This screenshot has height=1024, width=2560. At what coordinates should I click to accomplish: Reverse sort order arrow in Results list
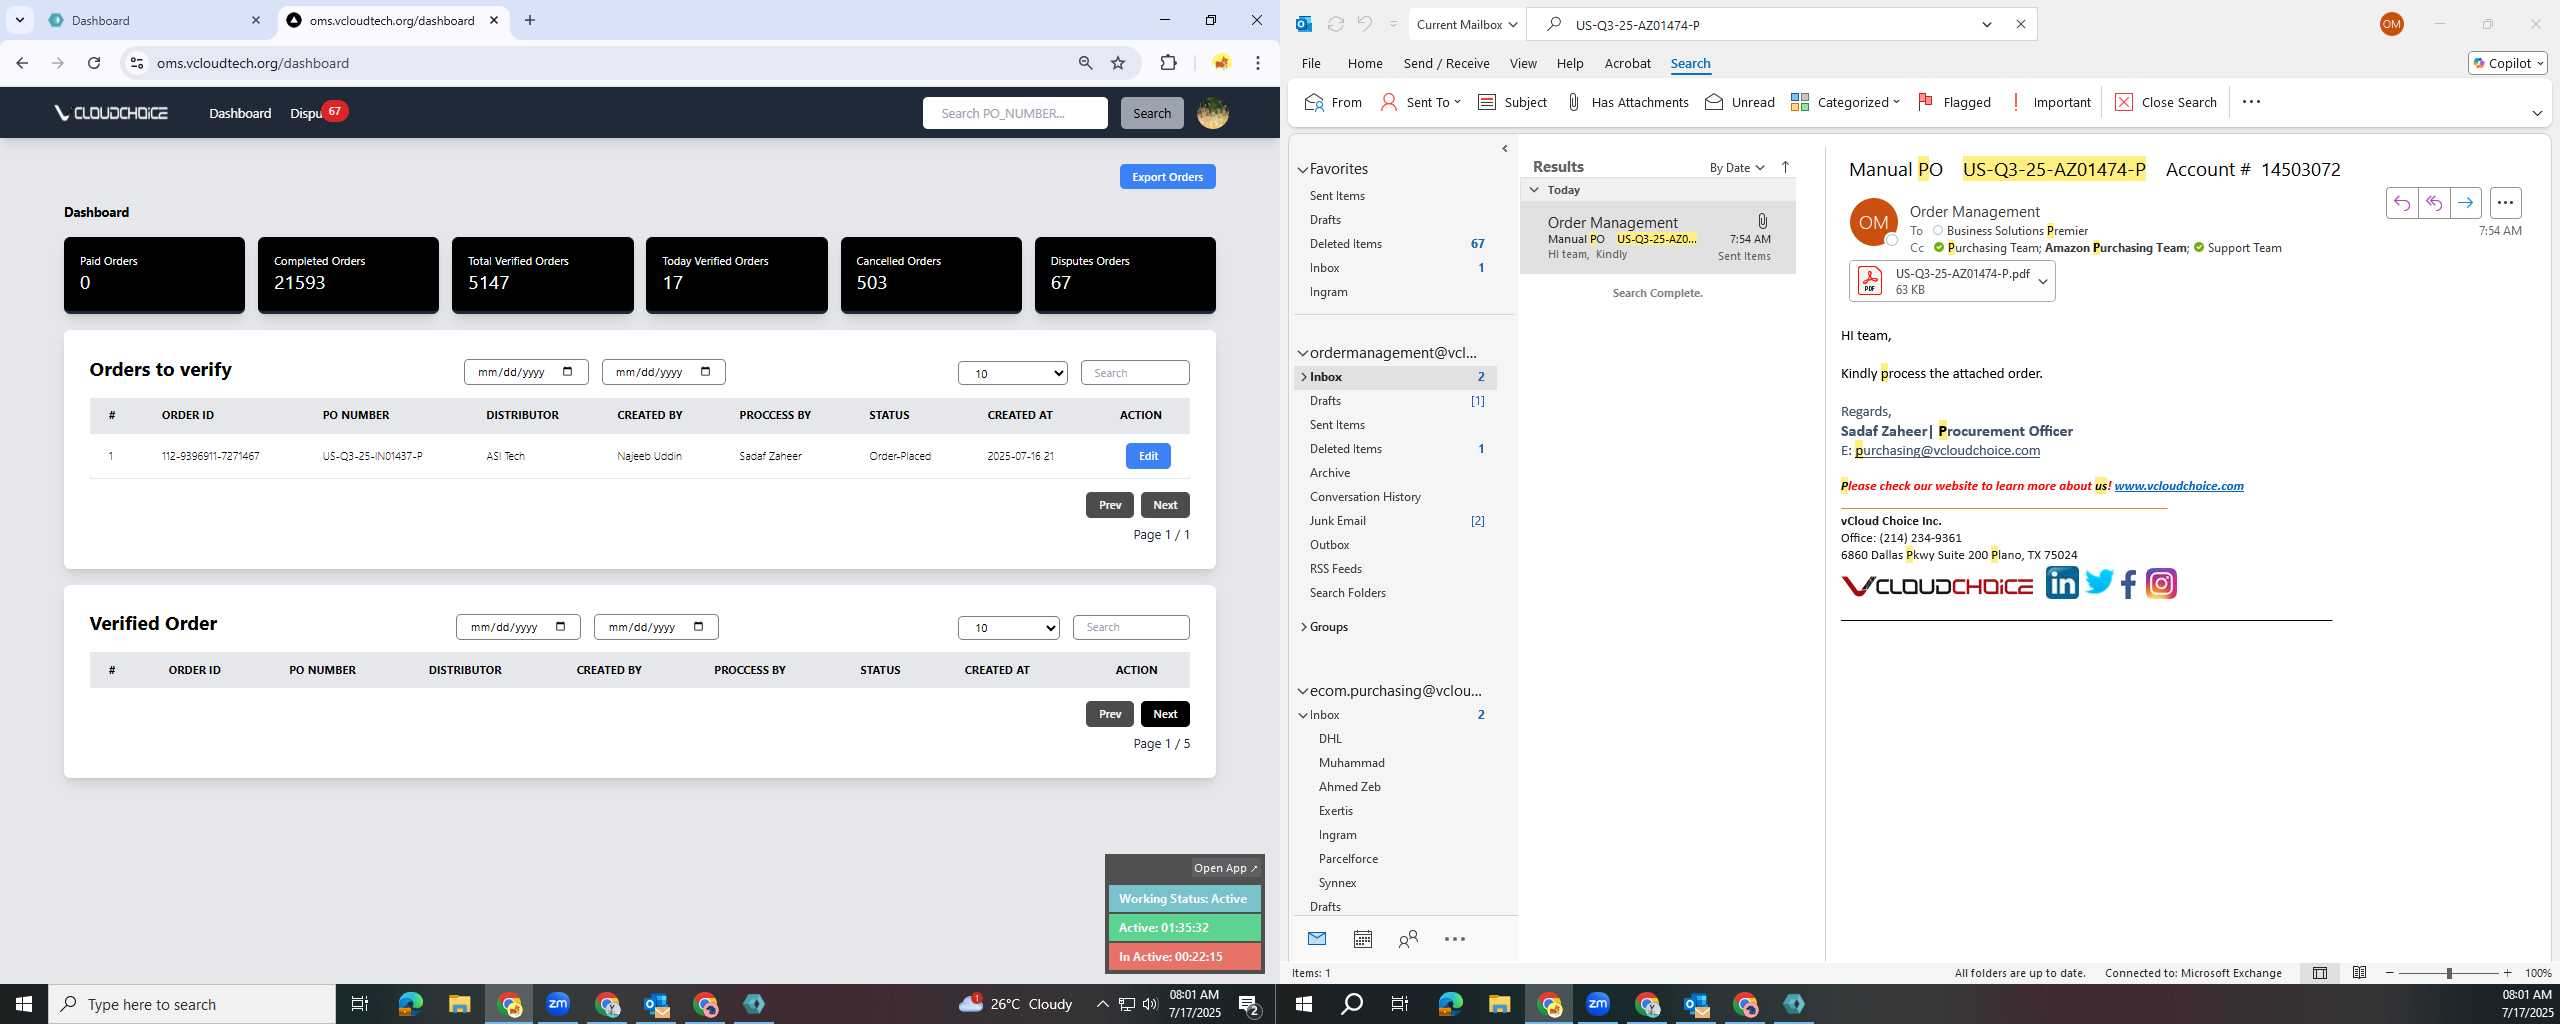[1785, 167]
